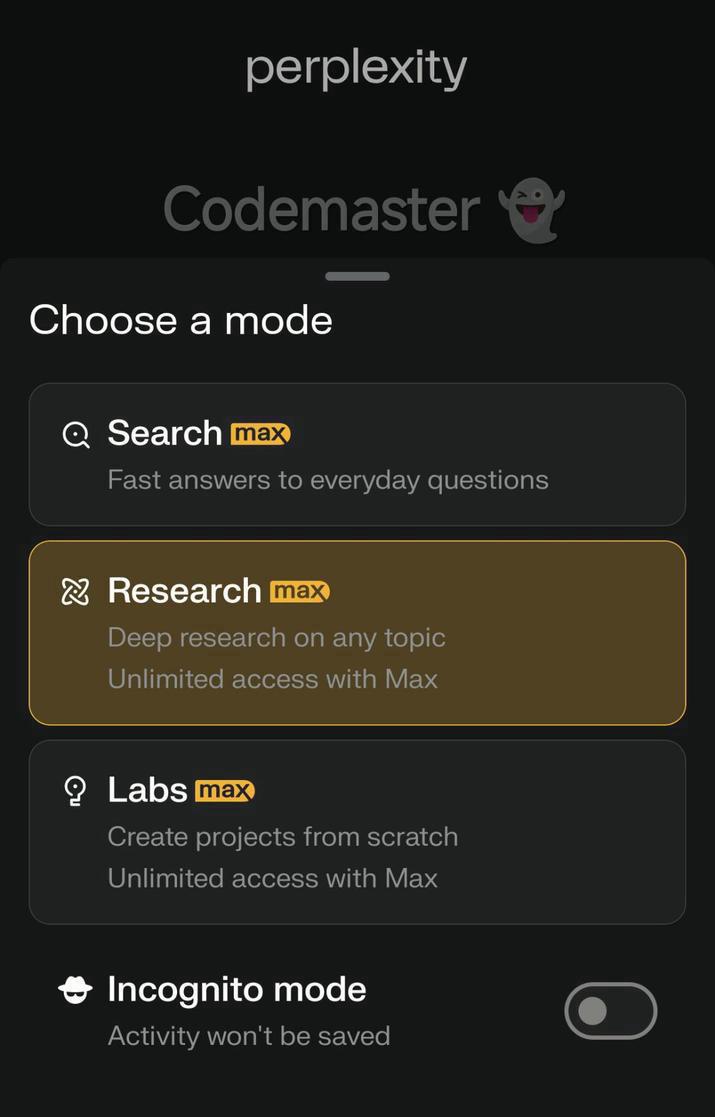Viewport: 715px width, 1117px height.
Task: Choose the Search mode option
Action: click(x=357, y=454)
